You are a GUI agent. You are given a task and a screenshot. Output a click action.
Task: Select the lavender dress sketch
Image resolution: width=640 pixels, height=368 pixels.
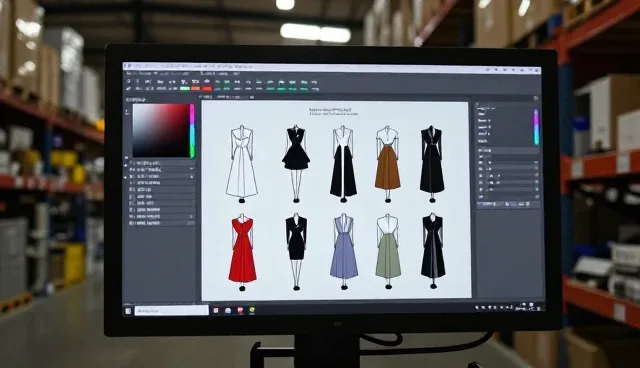(344, 251)
